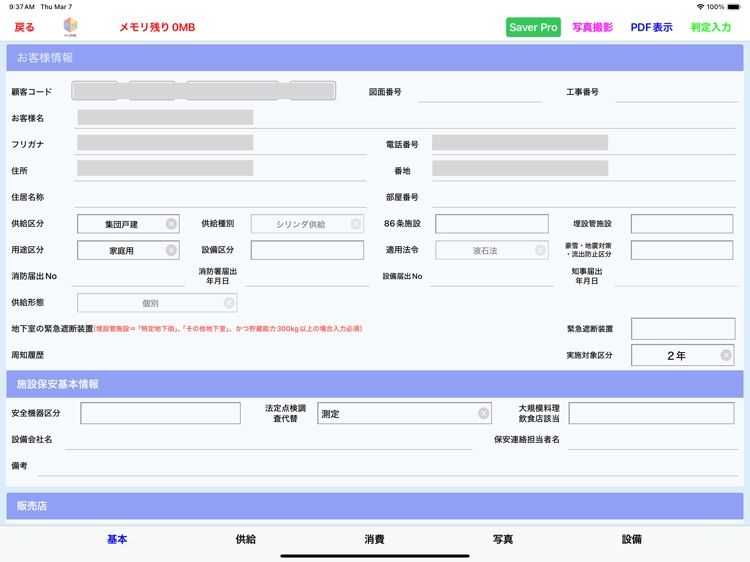Viewport: 750px width, 562px height.
Task: Tap the H-ONE cube logo icon
Action: [70, 26]
